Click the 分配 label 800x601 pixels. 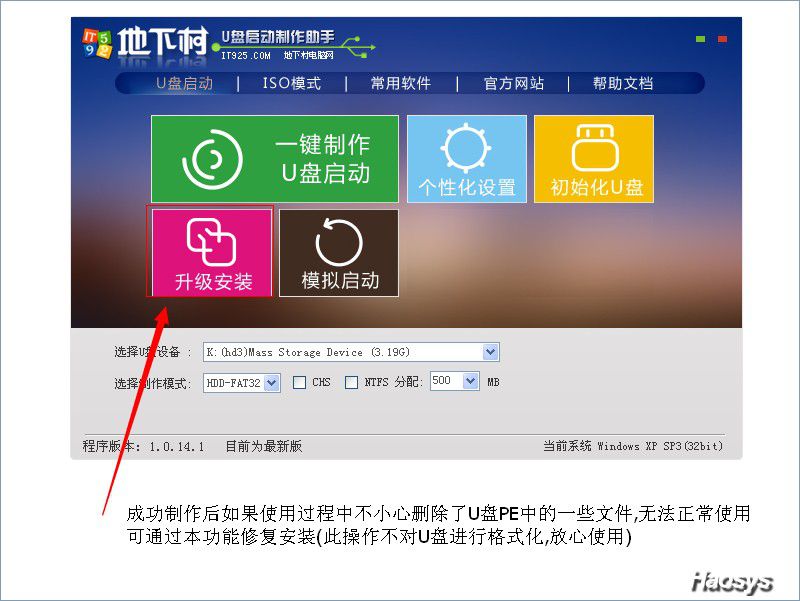pyautogui.click(x=408, y=382)
